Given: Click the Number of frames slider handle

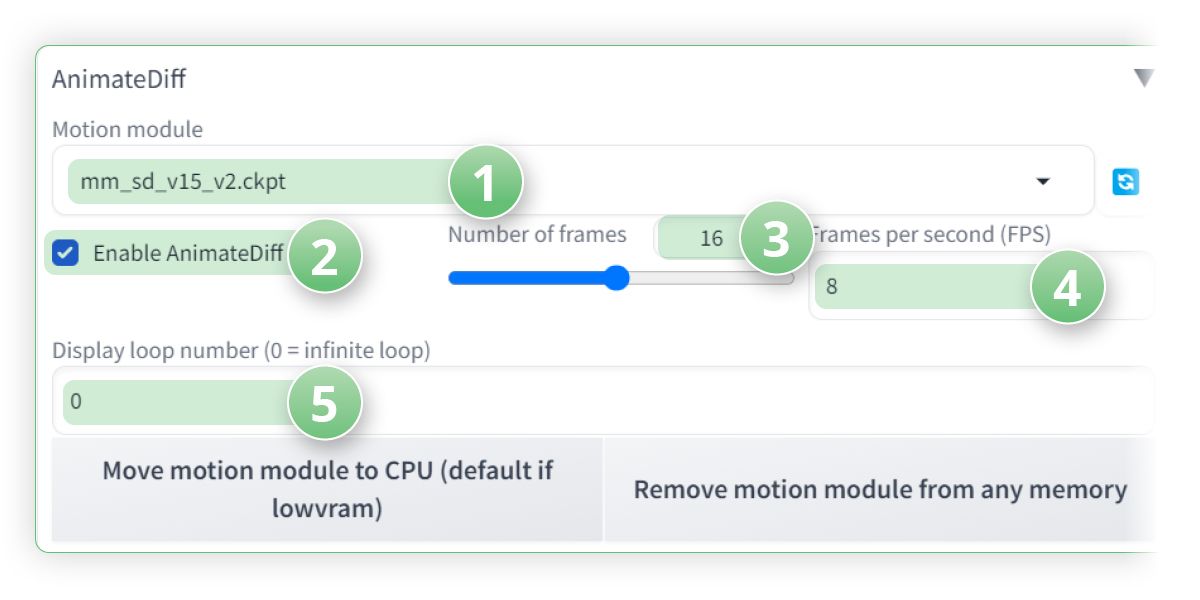Looking at the screenshot, I should (617, 277).
